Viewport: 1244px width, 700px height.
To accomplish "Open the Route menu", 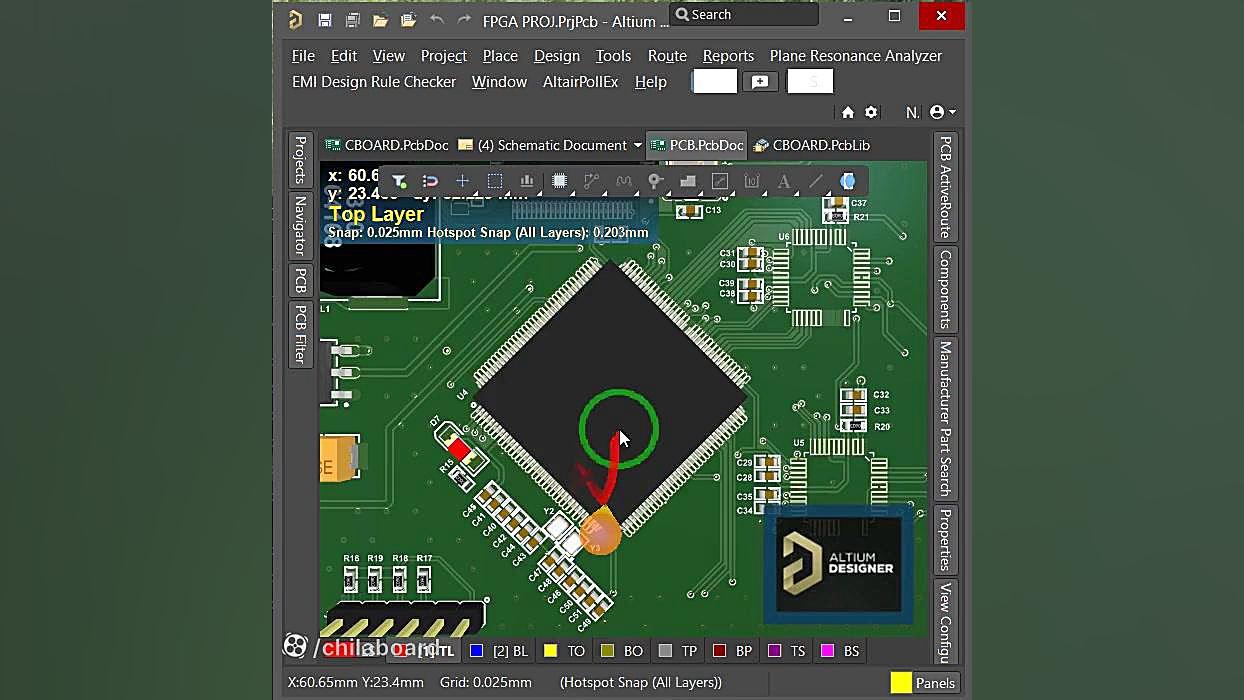I will pos(667,56).
